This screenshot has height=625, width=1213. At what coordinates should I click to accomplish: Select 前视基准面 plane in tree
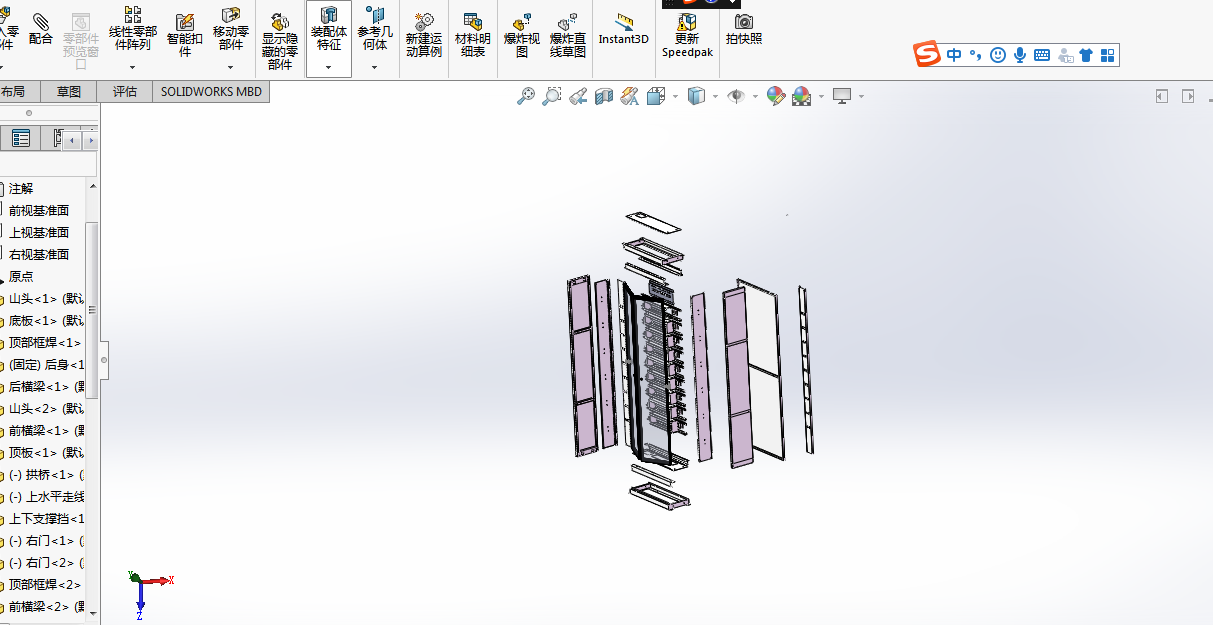39,210
